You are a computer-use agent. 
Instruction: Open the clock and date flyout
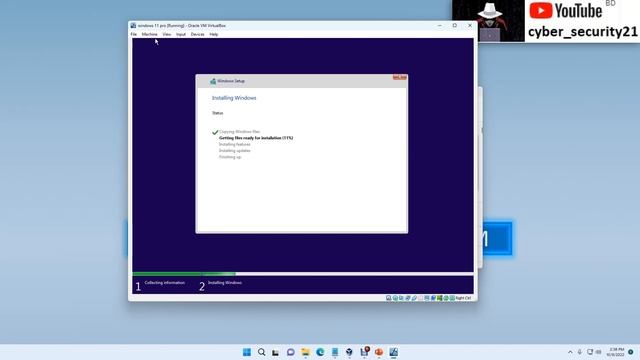coord(616,352)
